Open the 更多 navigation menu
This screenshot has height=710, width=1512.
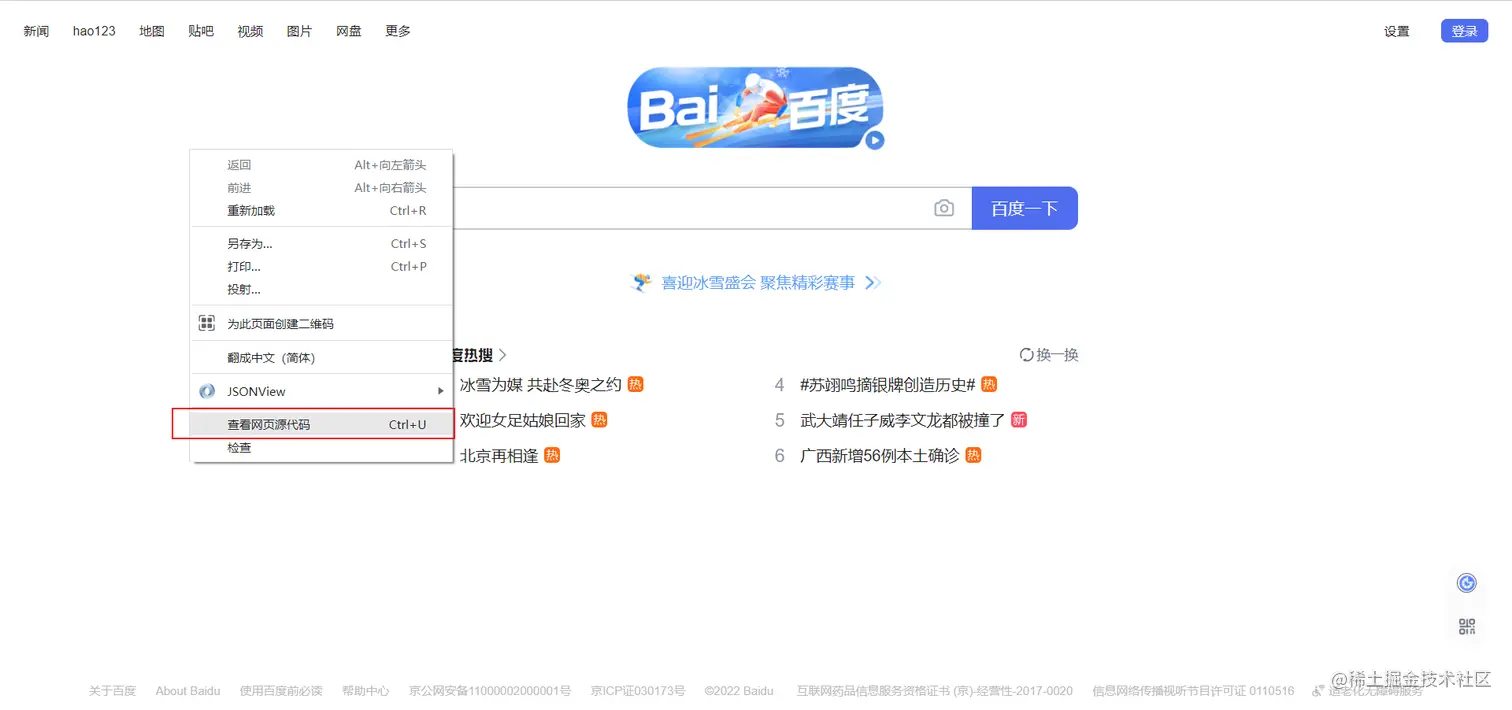[x=398, y=31]
